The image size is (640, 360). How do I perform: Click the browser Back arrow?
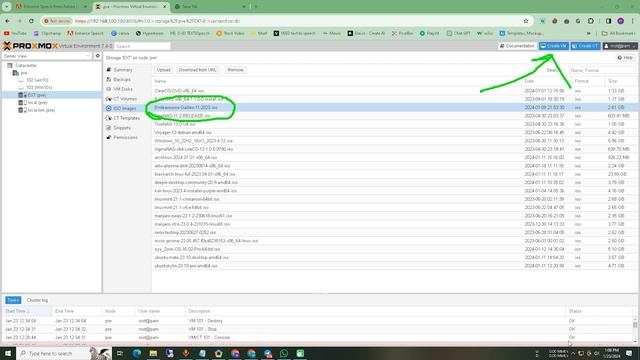(x=8, y=21)
